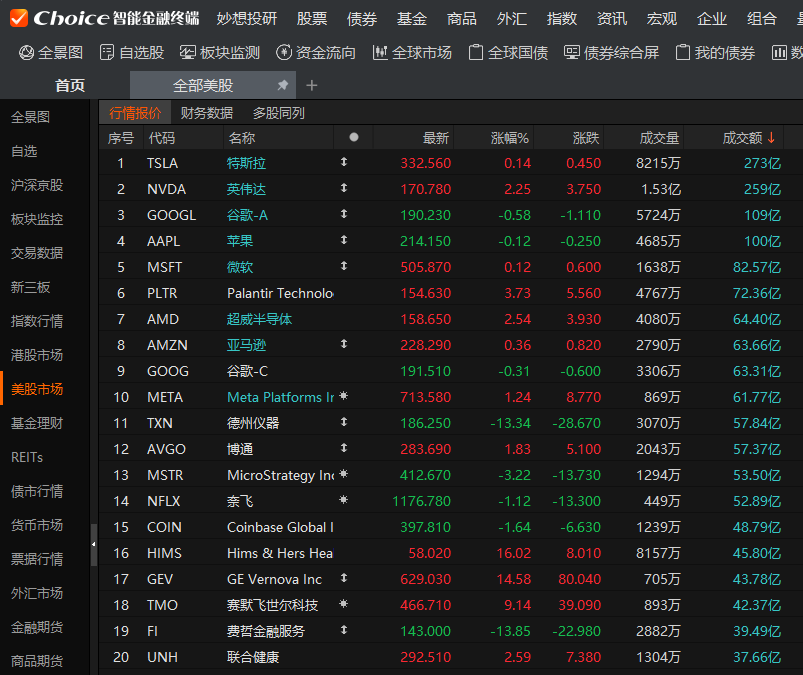Select 指数行情 in the sidebar
The width and height of the screenshot is (803, 675).
click(x=37, y=321)
